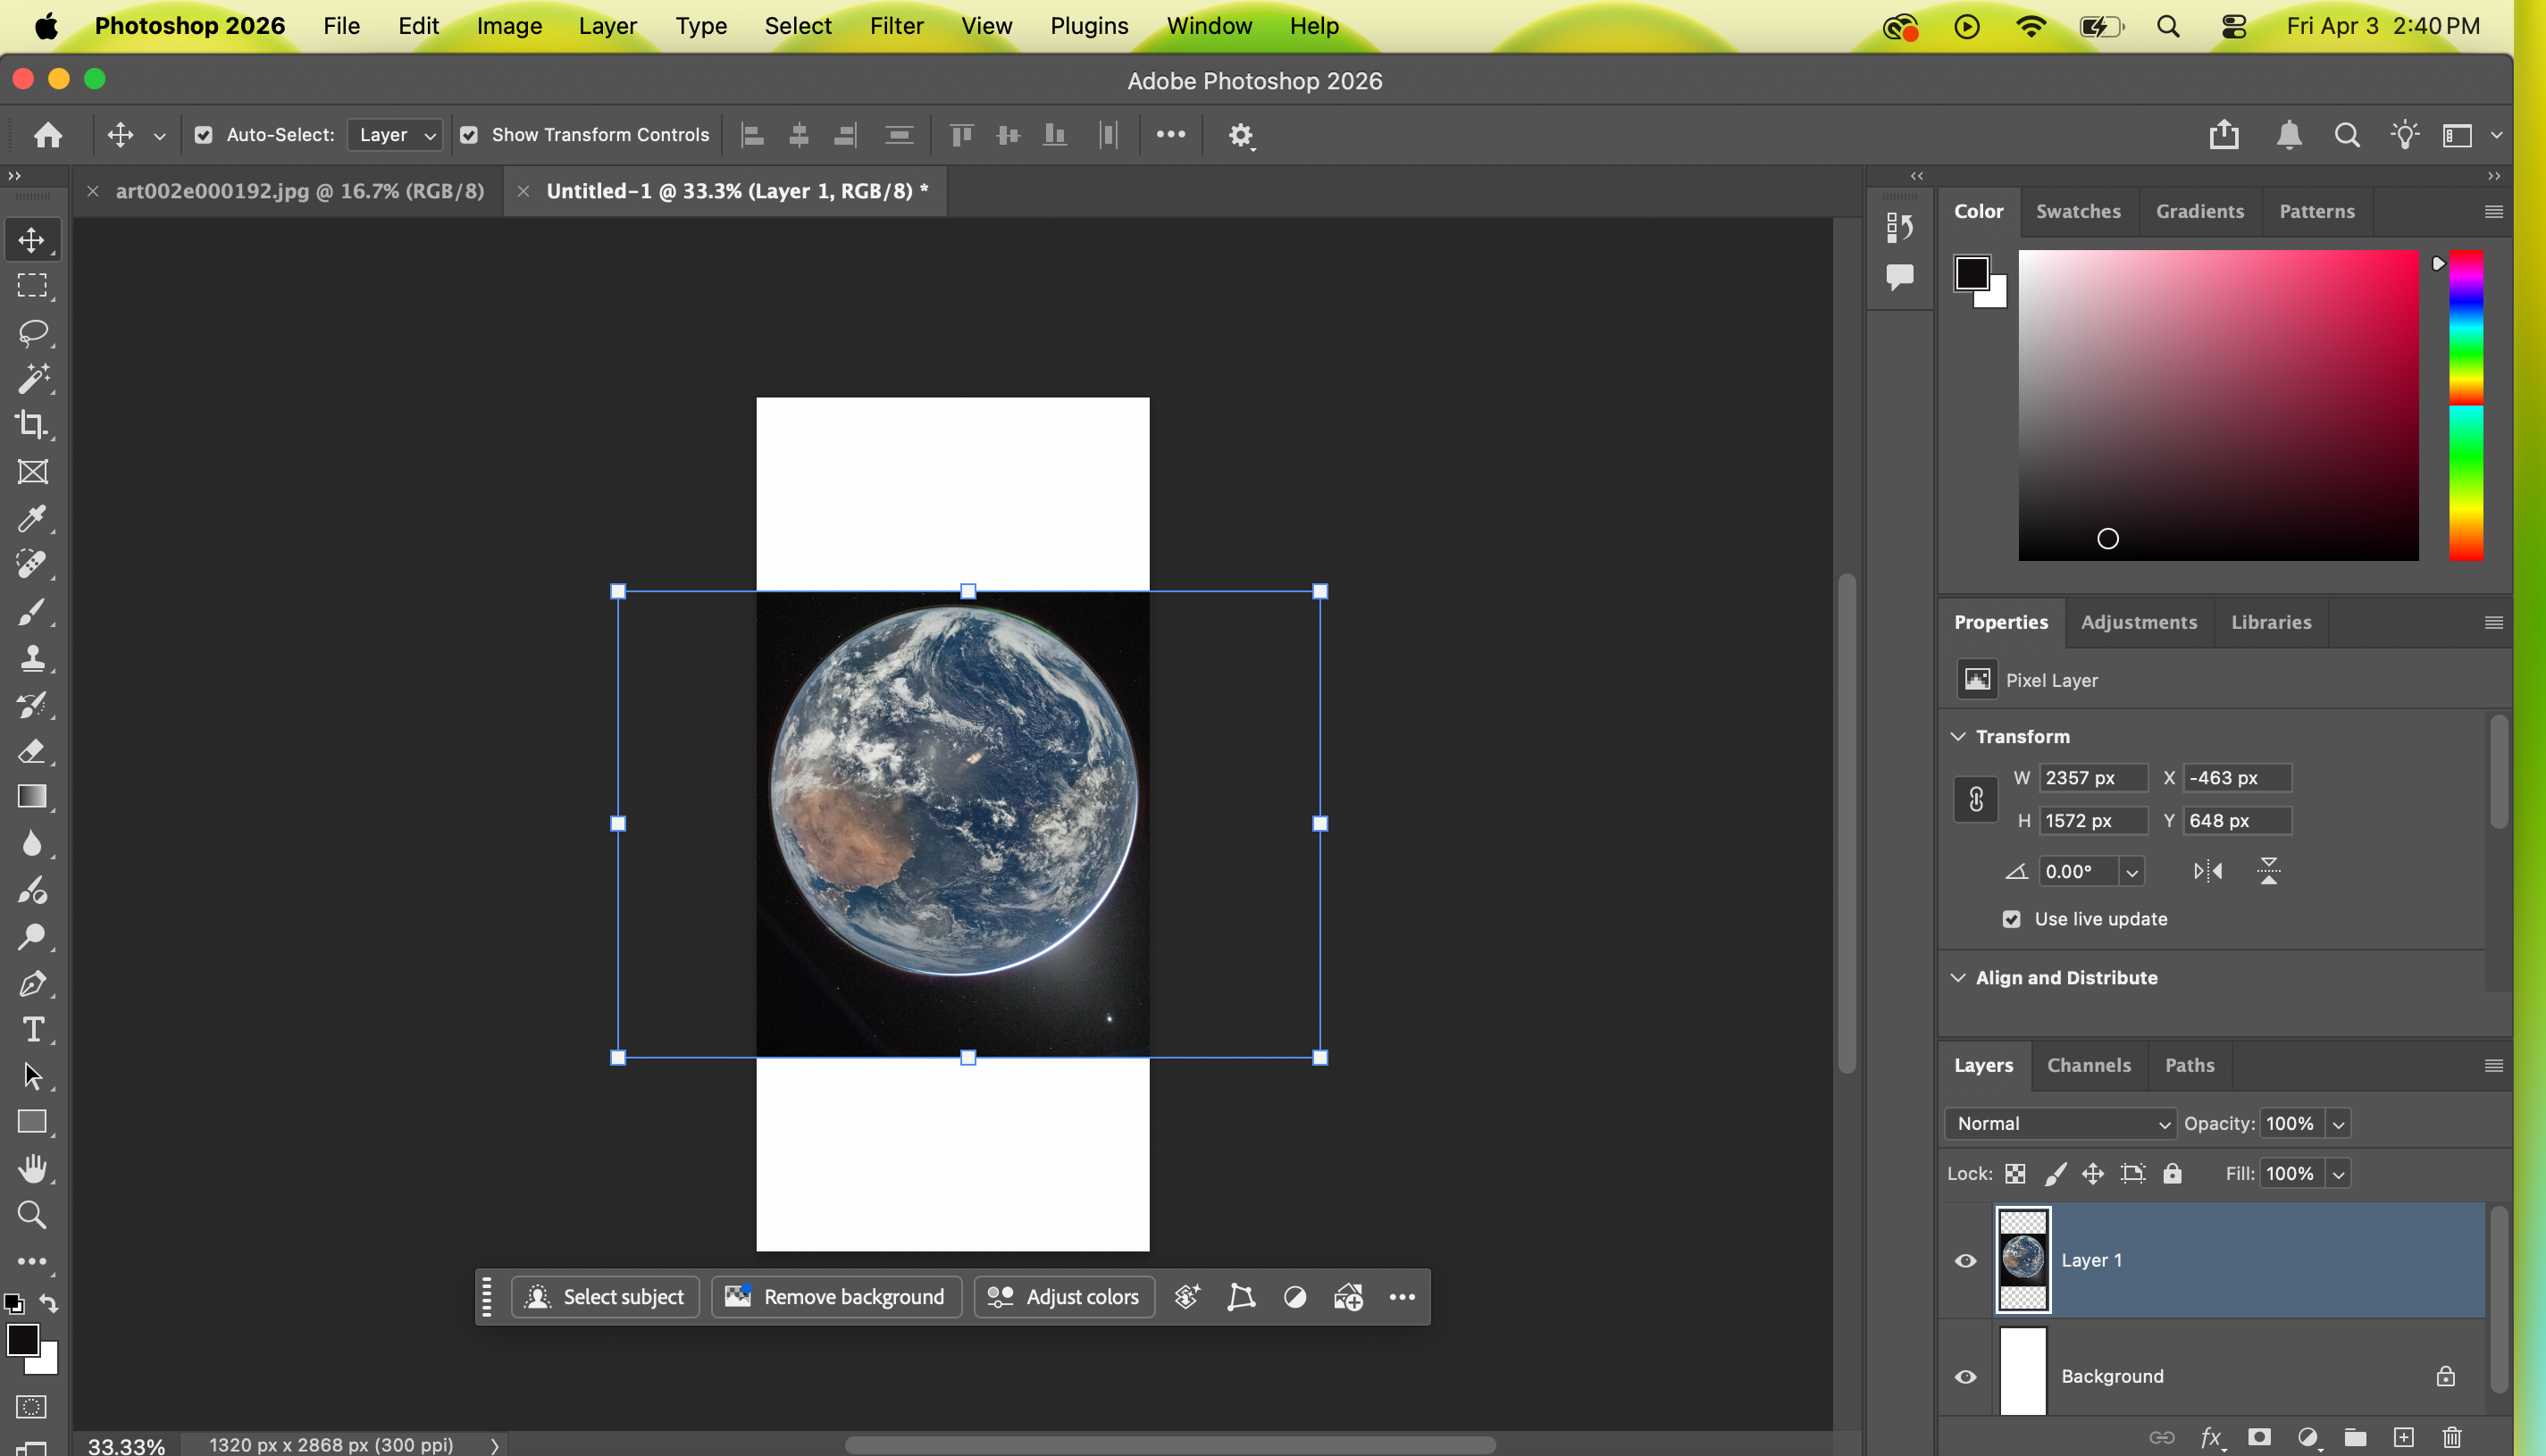Select the Crop tool
This screenshot has height=1456, width=2546.
point(33,425)
